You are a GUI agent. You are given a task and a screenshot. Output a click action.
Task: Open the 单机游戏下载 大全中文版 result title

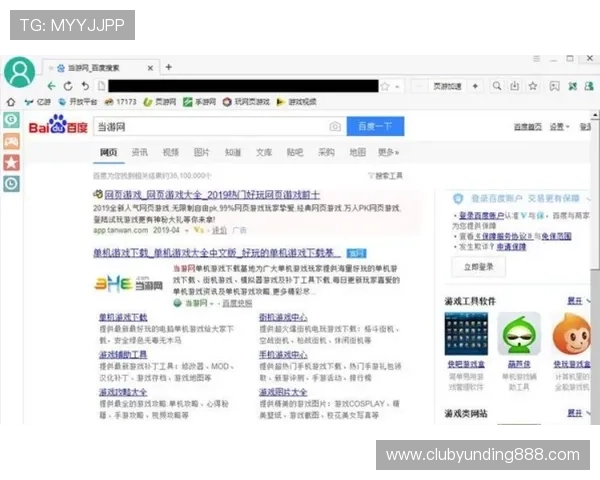point(217,253)
